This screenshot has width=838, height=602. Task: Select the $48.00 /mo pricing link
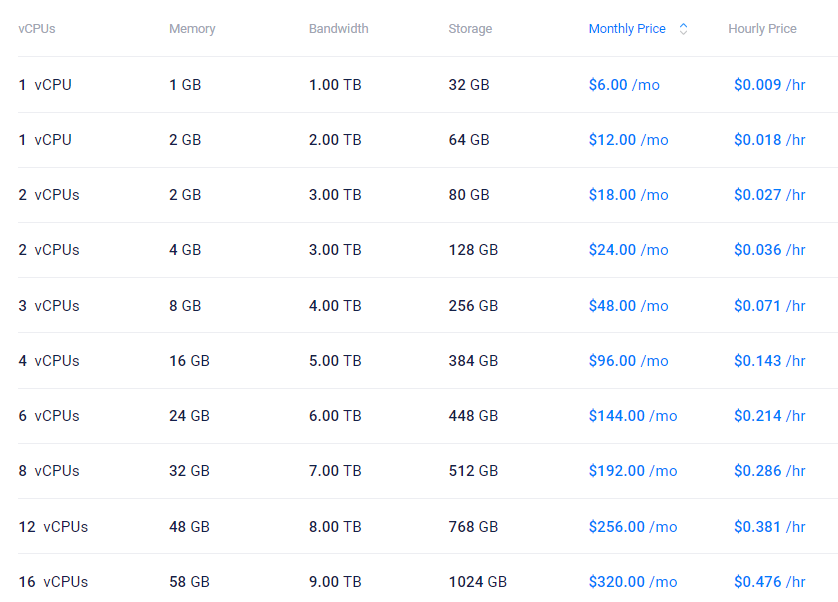coord(628,306)
